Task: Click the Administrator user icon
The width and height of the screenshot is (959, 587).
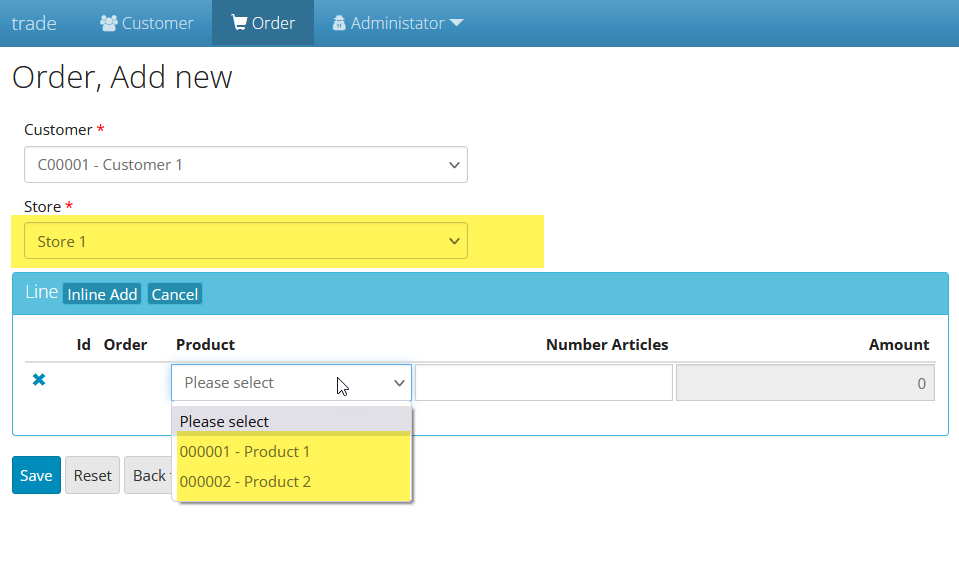Action: point(339,23)
